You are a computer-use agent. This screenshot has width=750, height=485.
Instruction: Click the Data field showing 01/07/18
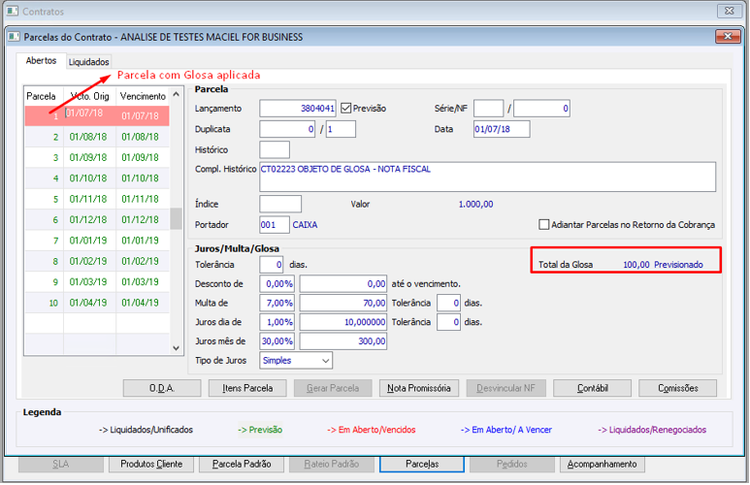click(x=502, y=129)
